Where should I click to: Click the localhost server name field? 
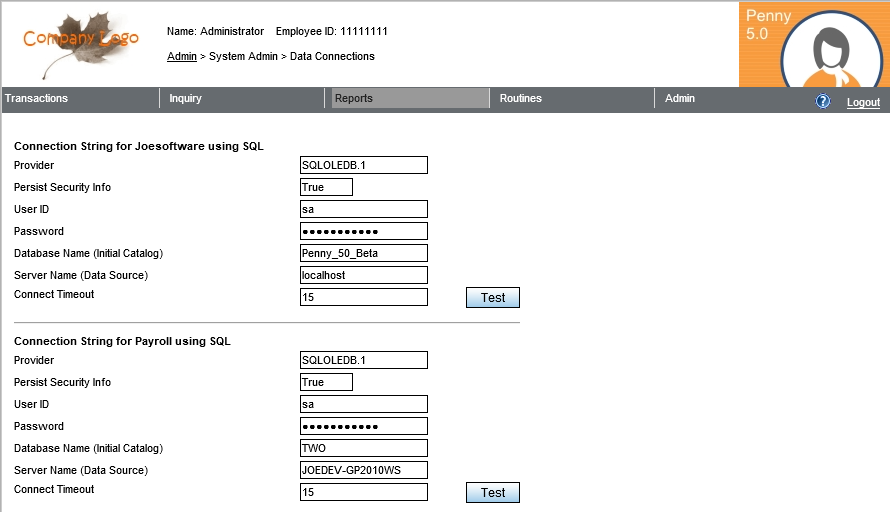click(x=364, y=275)
